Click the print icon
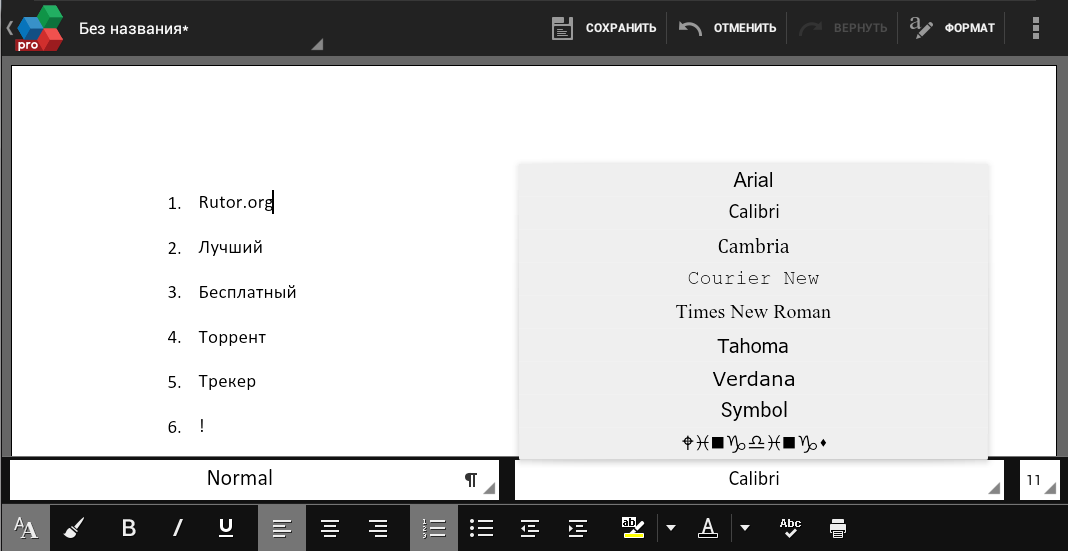 [x=838, y=528]
